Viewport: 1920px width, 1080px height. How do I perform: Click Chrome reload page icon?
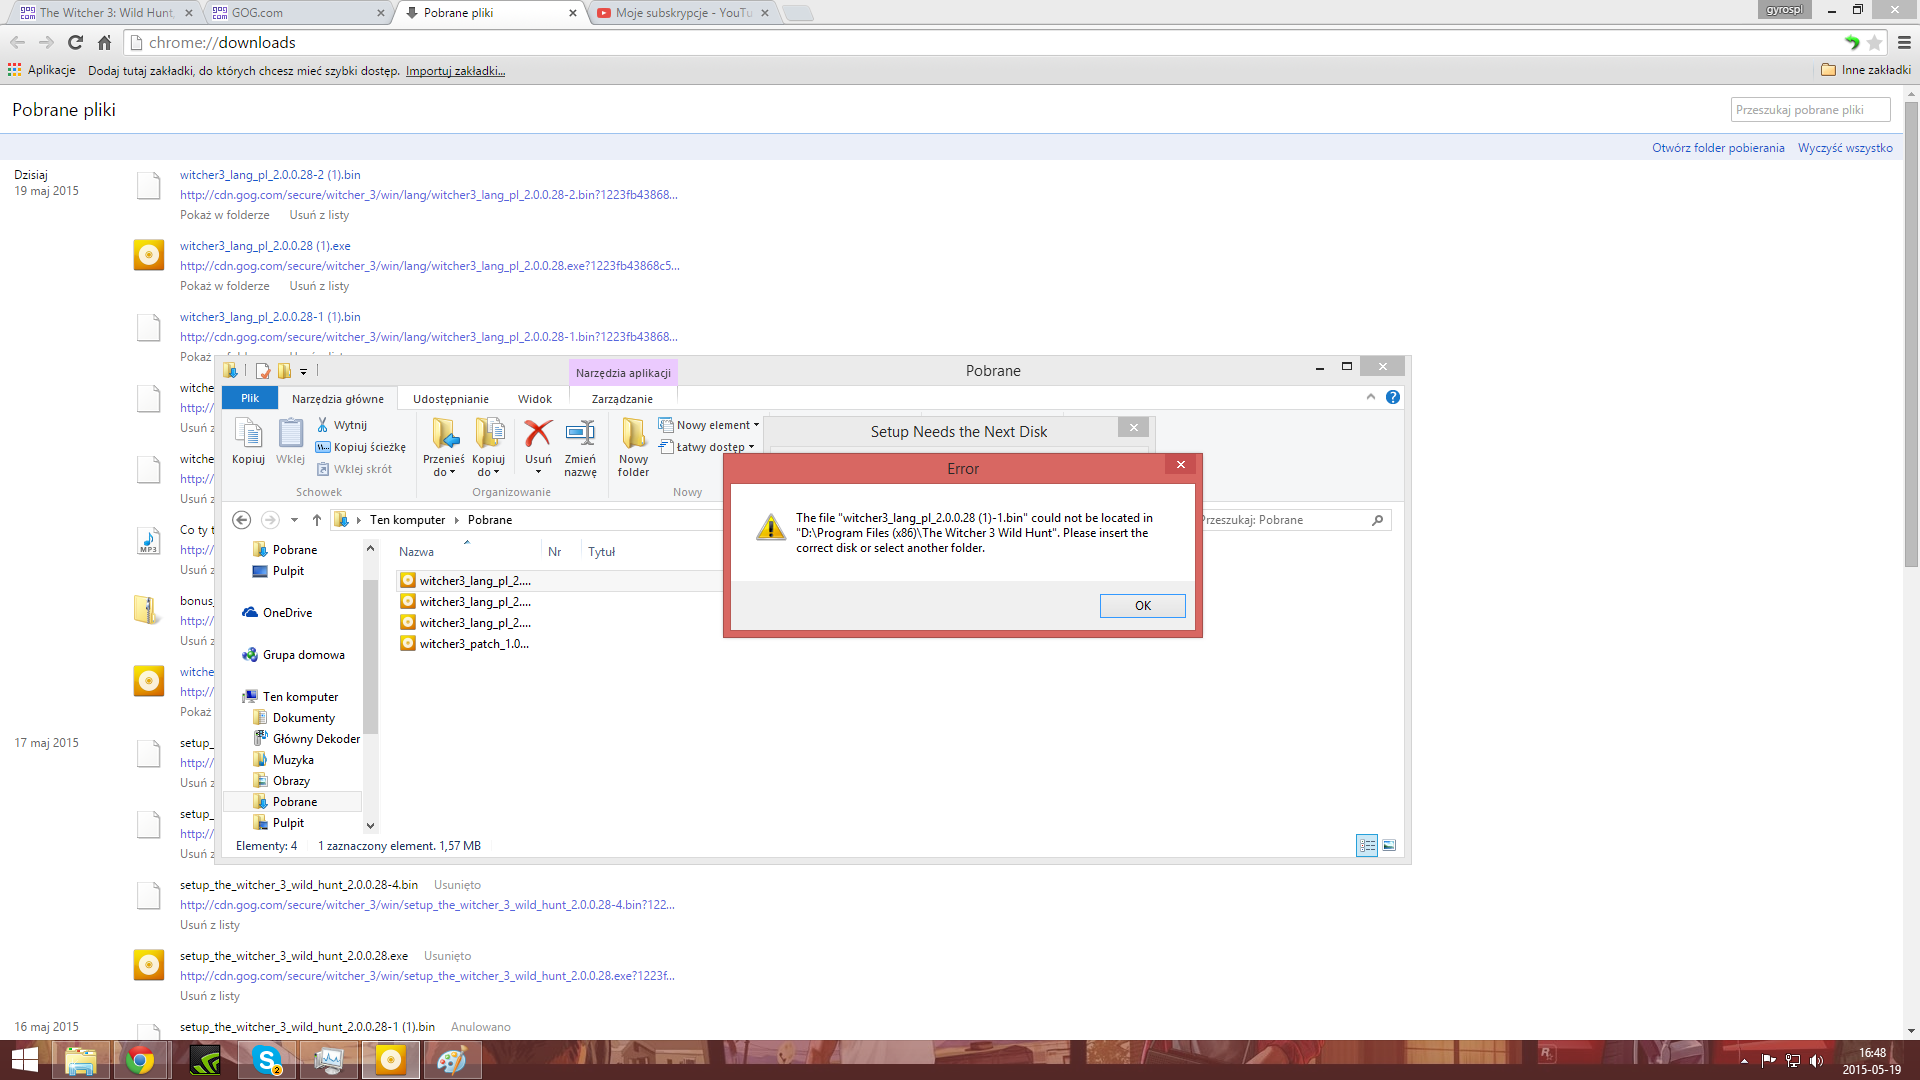pyautogui.click(x=75, y=42)
